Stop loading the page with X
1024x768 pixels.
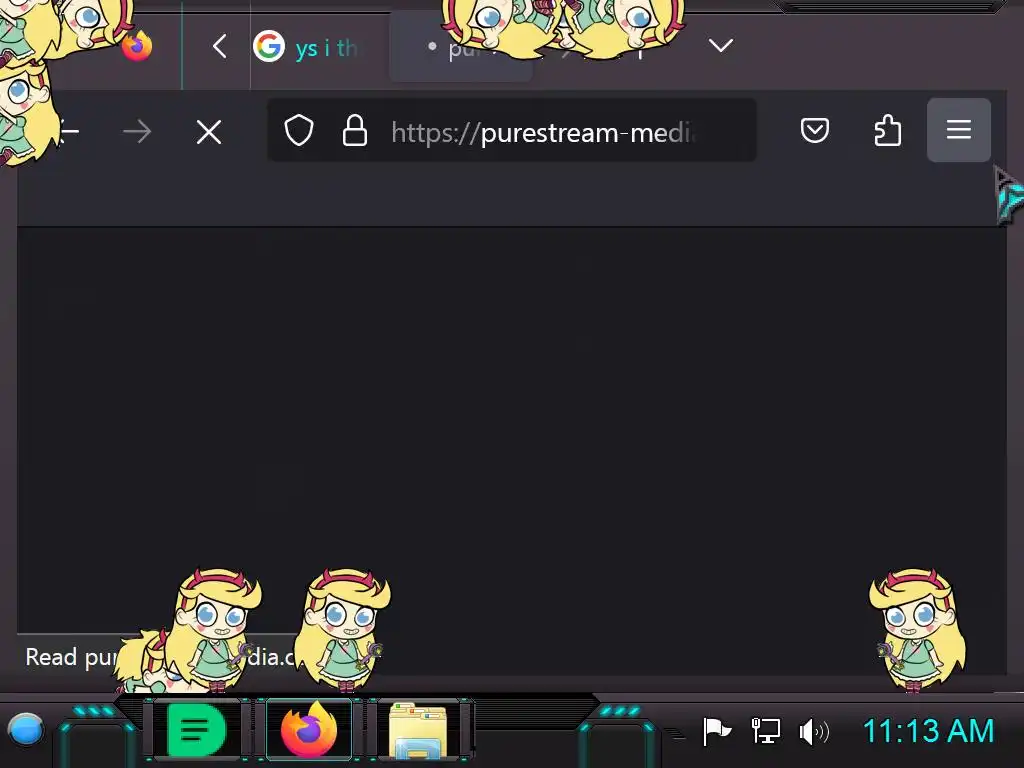tap(209, 132)
